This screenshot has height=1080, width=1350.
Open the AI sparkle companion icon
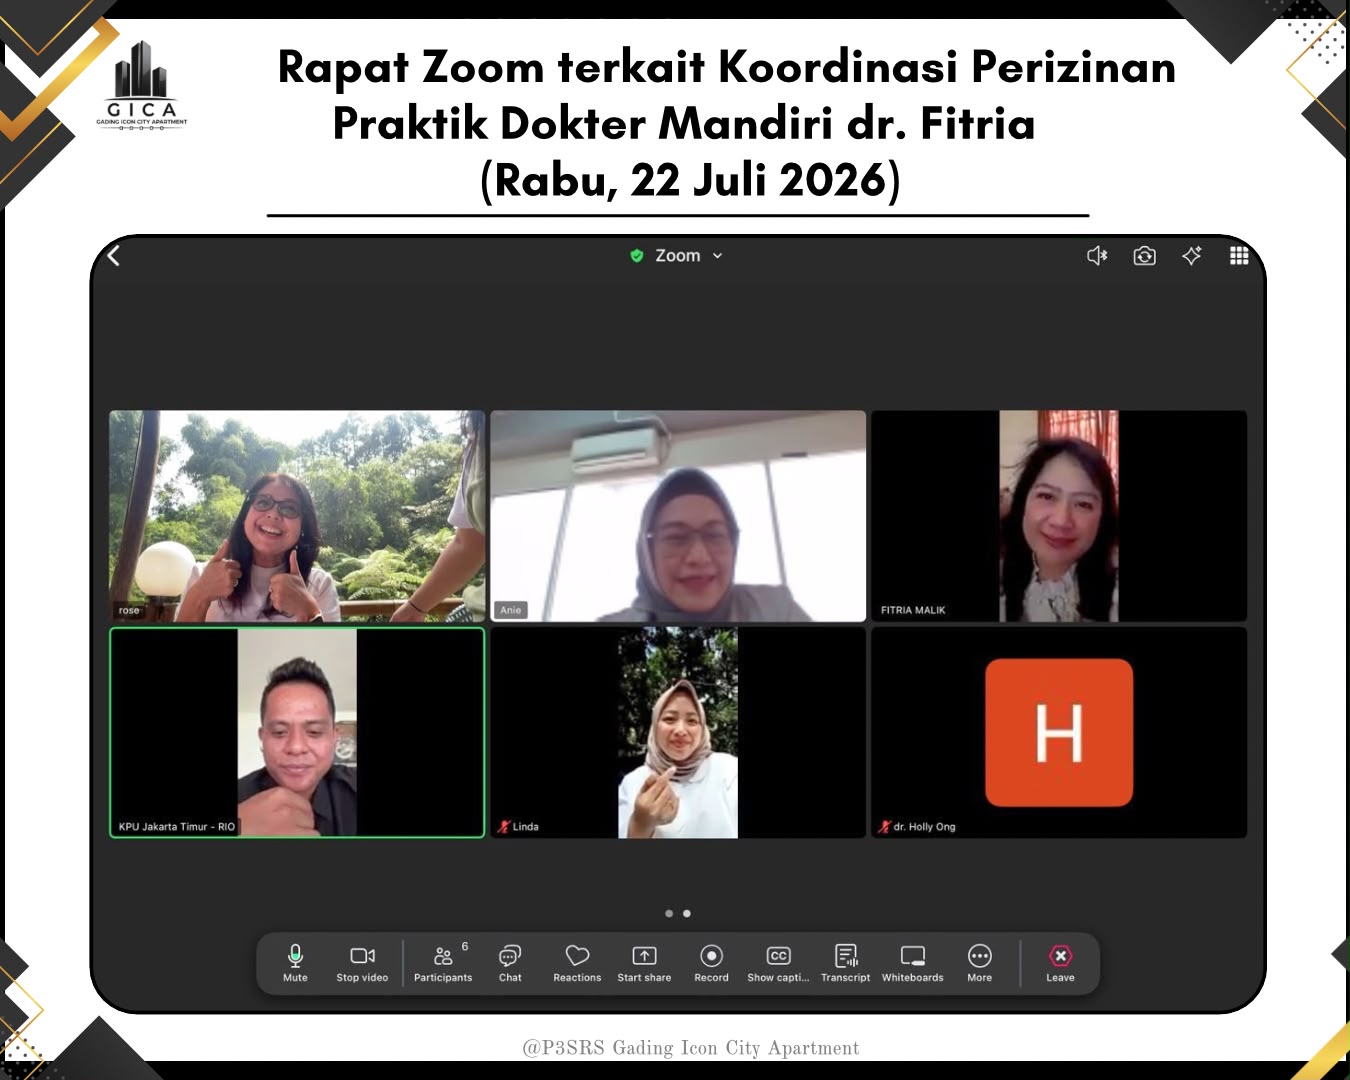(x=1192, y=256)
